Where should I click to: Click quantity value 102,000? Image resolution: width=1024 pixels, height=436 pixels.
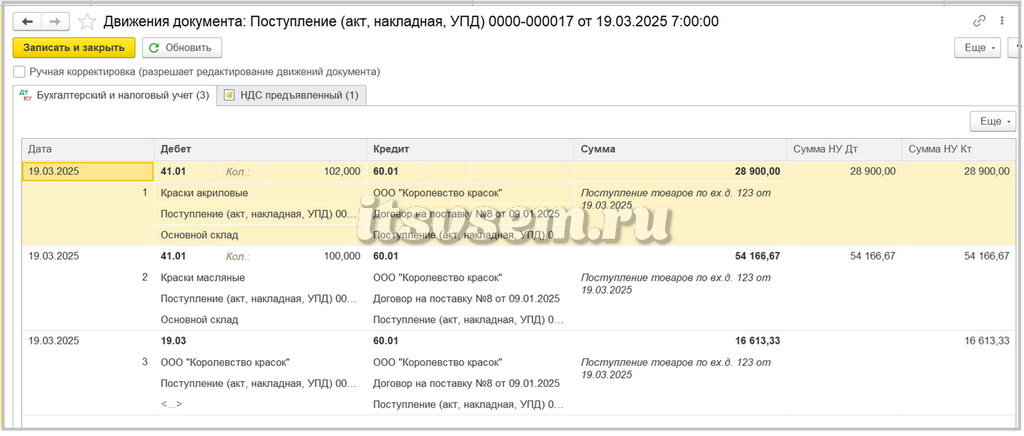342,172
